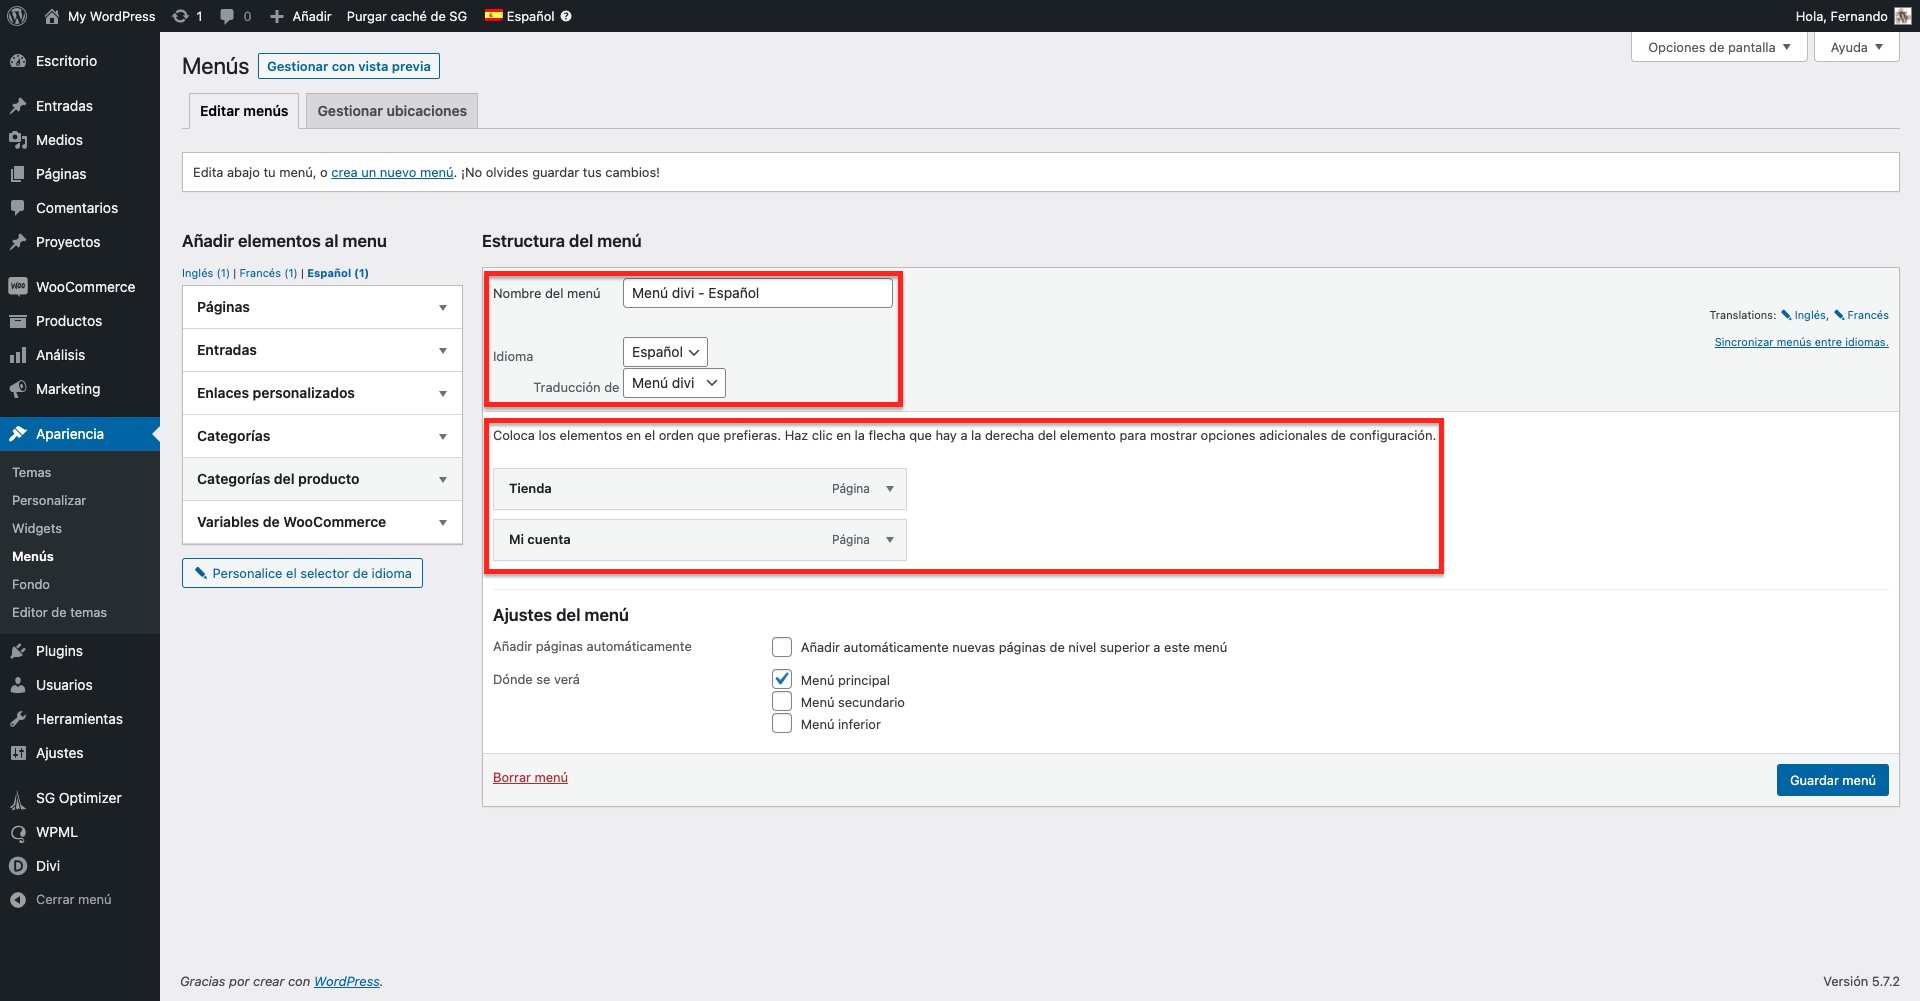Image resolution: width=1920 pixels, height=1001 pixels.
Task: Click the WooCommerce icon in sidebar
Action: (18, 287)
